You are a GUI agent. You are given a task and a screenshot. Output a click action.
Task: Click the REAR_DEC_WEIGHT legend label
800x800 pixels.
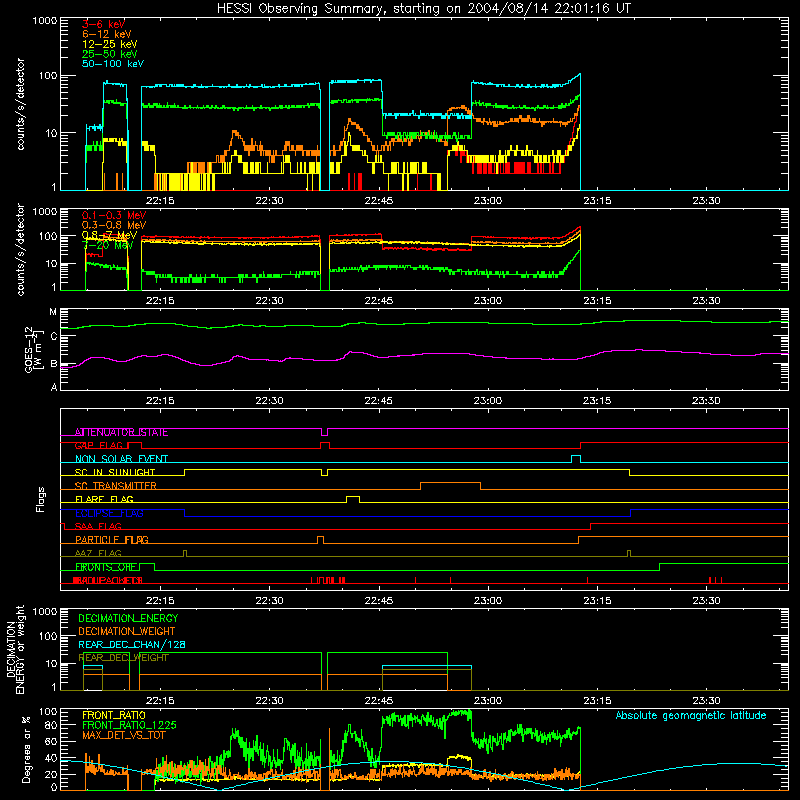click(123, 658)
